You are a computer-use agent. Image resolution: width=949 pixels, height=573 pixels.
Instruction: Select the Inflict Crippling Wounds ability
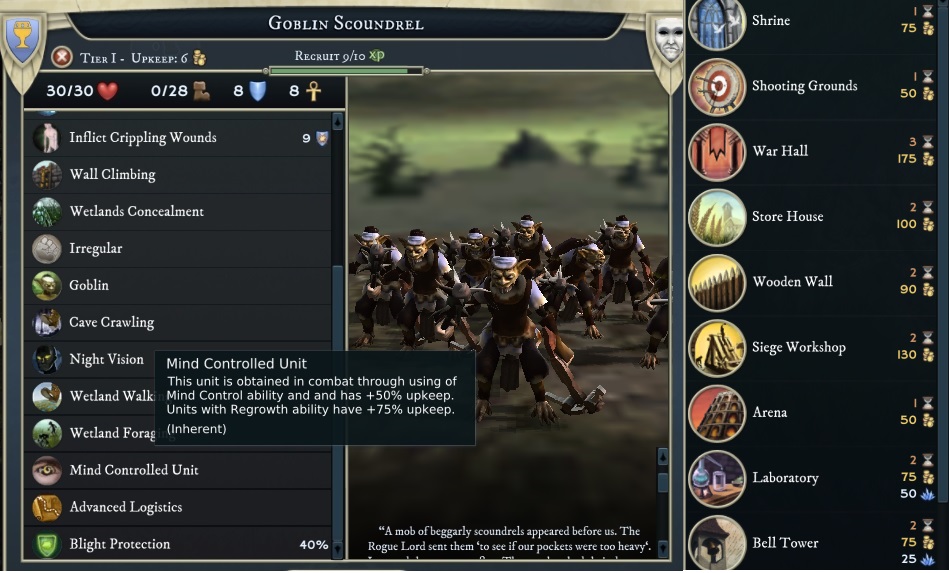click(x=178, y=138)
